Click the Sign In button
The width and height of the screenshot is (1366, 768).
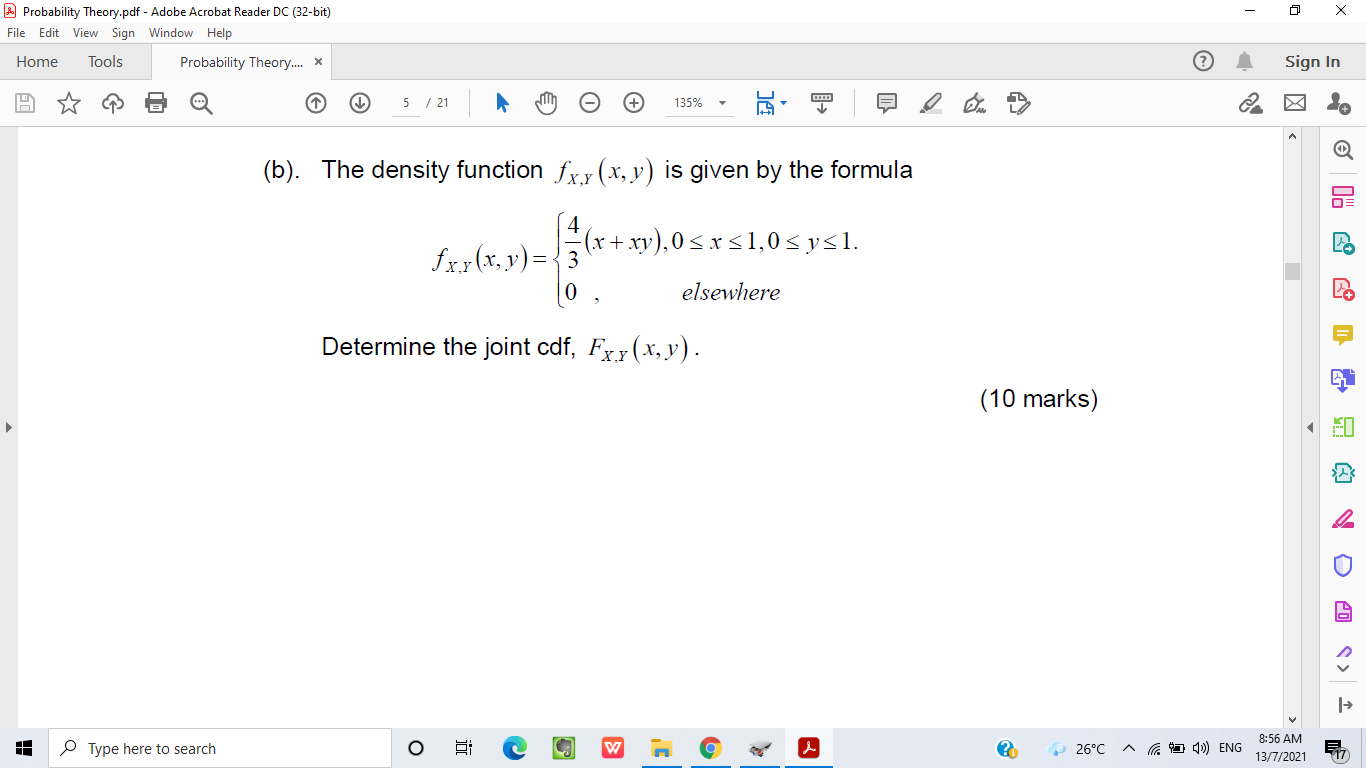pyautogui.click(x=1312, y=61)
